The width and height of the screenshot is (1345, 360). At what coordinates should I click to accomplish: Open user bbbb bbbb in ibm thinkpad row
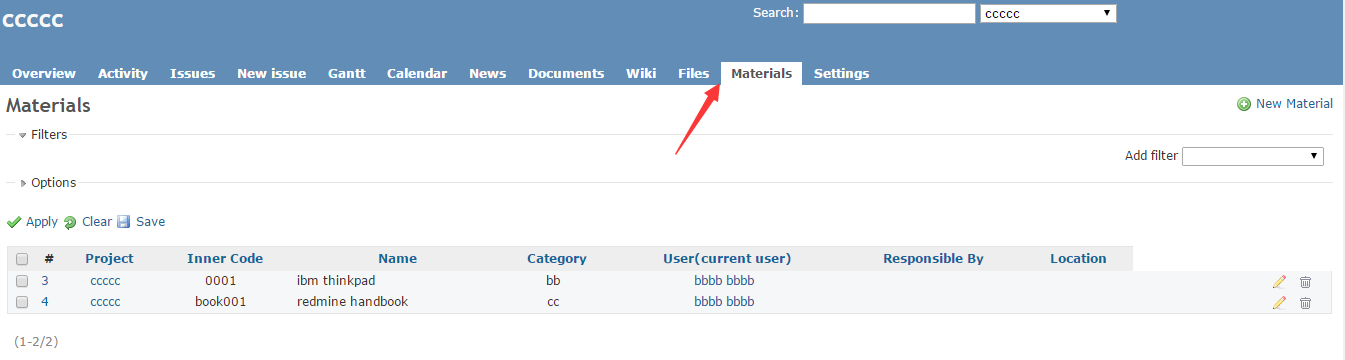tap(724, 282)
